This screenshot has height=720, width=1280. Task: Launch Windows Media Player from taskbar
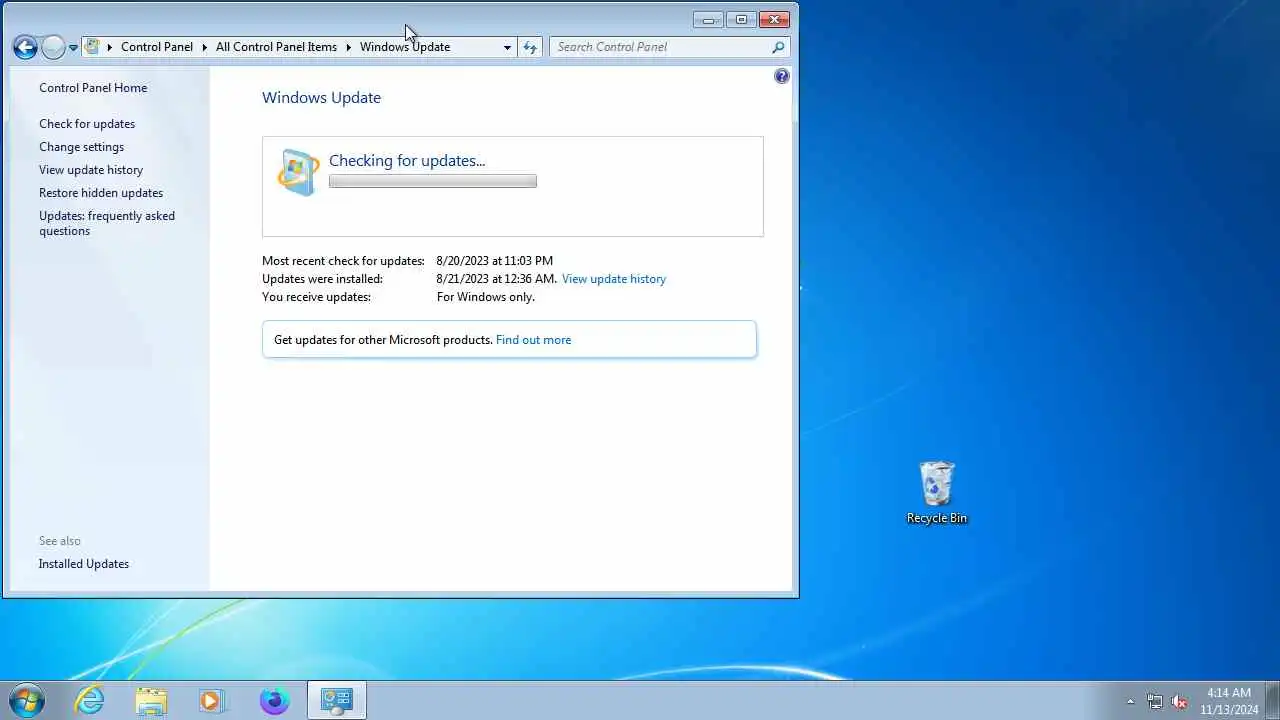[212, 700]
